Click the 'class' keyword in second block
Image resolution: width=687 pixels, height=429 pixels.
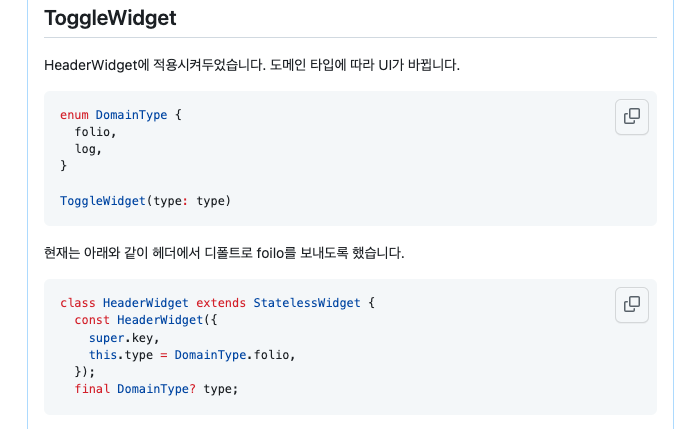pyautogui.click(x=78, y=303)
